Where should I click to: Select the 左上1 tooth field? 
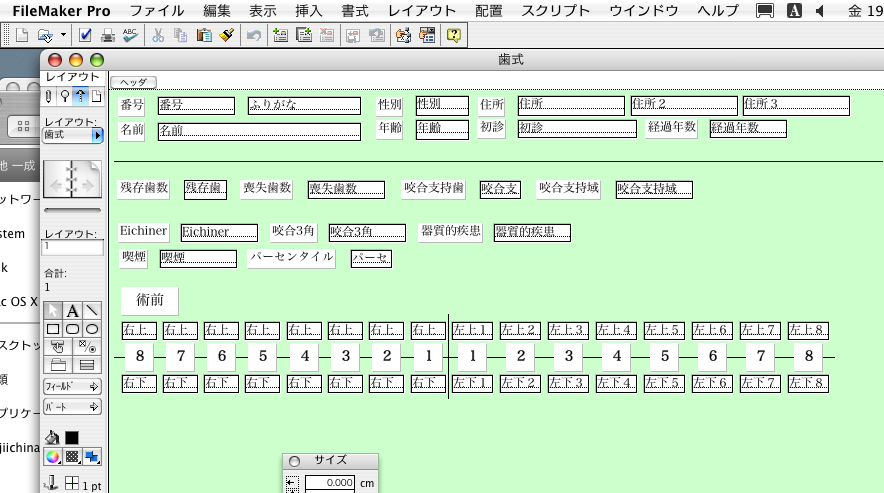(472, 331)
